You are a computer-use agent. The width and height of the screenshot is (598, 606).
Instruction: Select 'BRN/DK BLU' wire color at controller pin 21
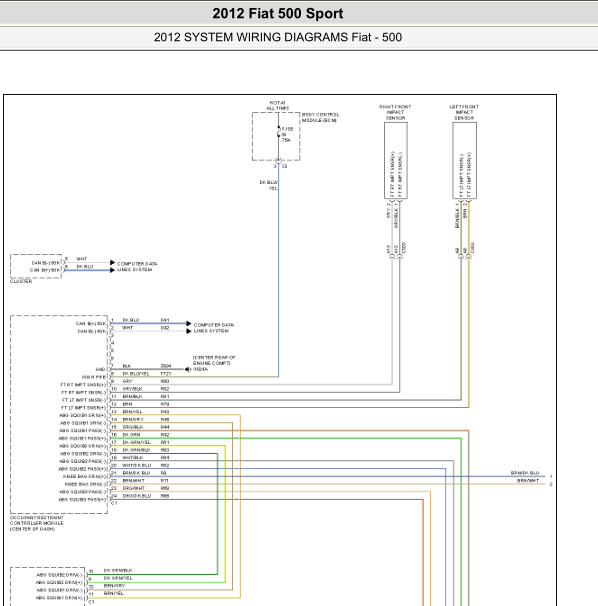(x=136, y=473)
